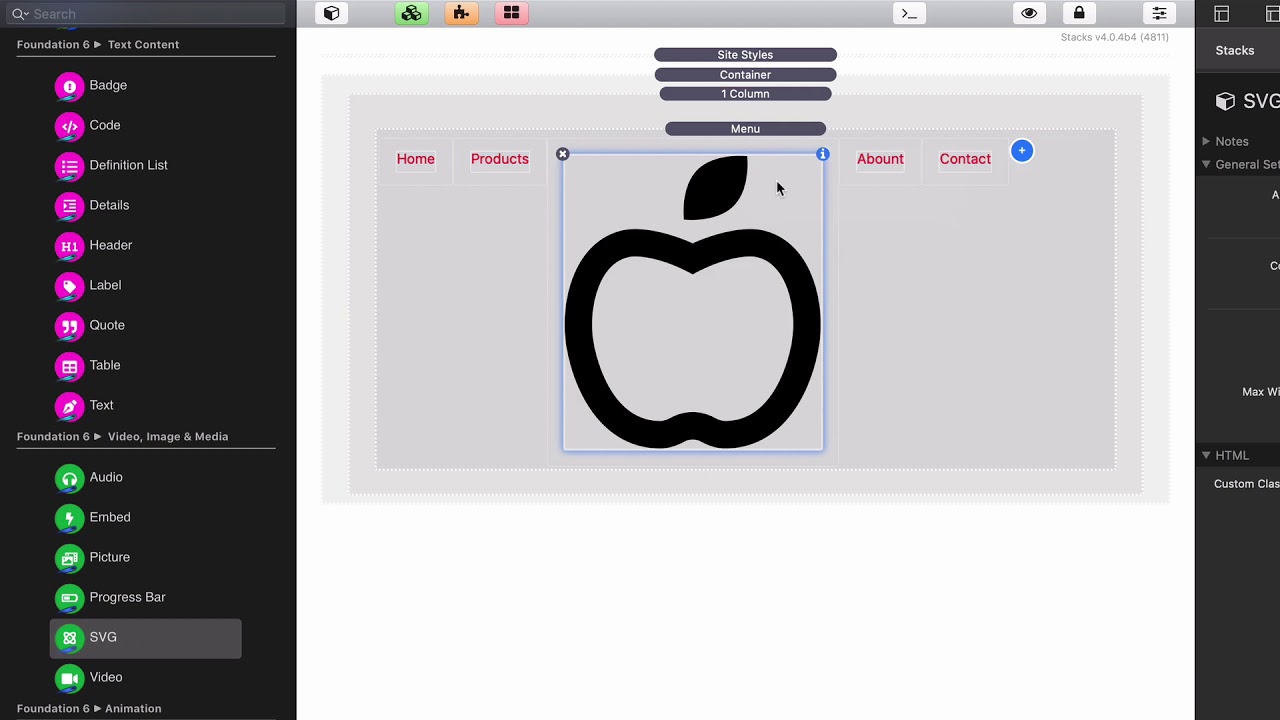Select the Label stack icon
This screenshot has height=720, width=1280.
click(x=69, y=286)
